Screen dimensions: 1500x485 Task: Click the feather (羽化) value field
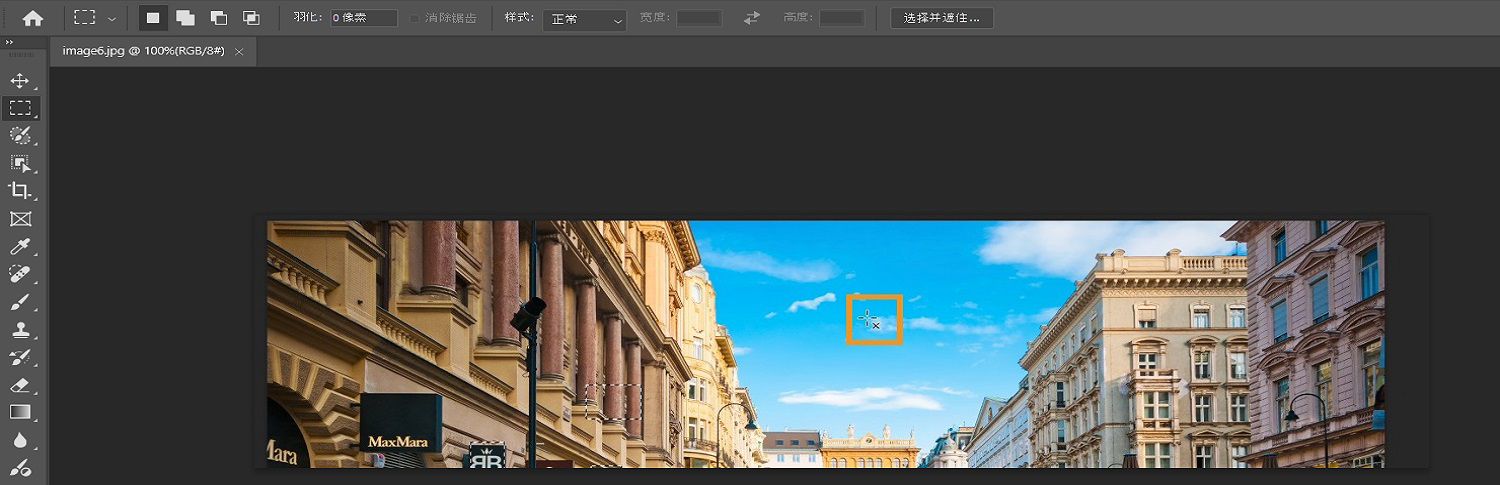point(364,18)
